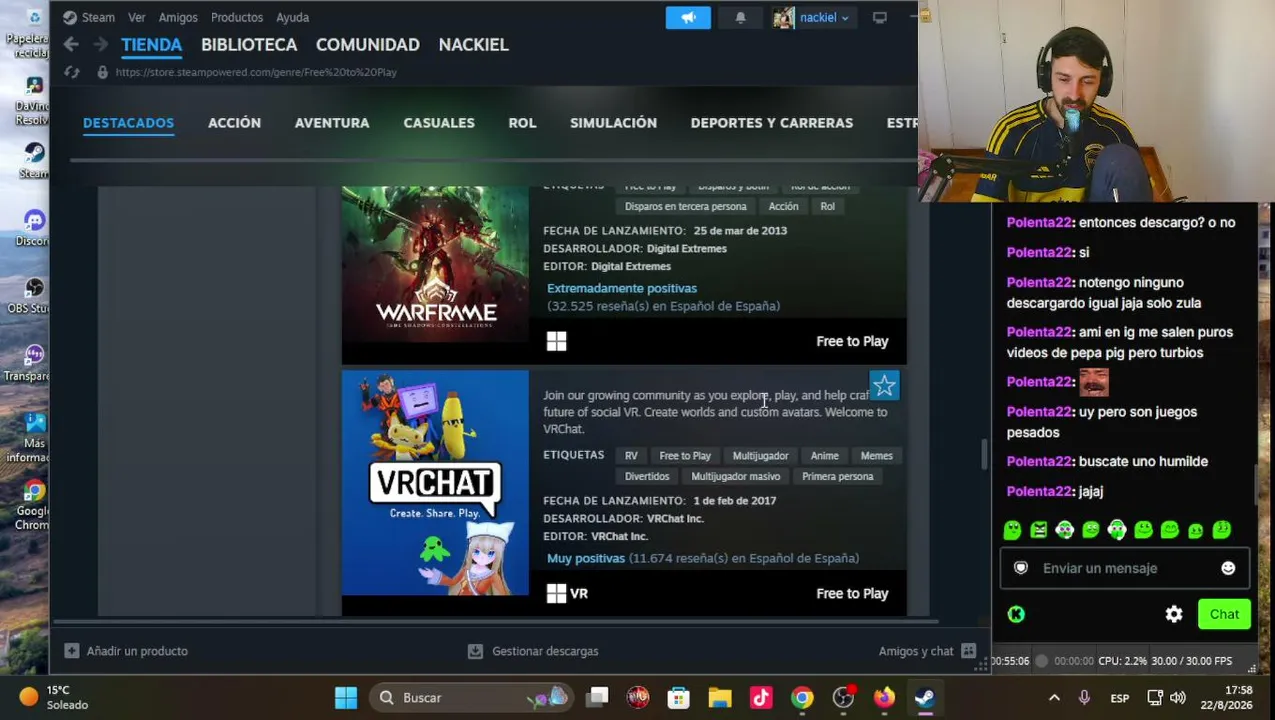Open the Ver menu

click(x=137, y=17)
